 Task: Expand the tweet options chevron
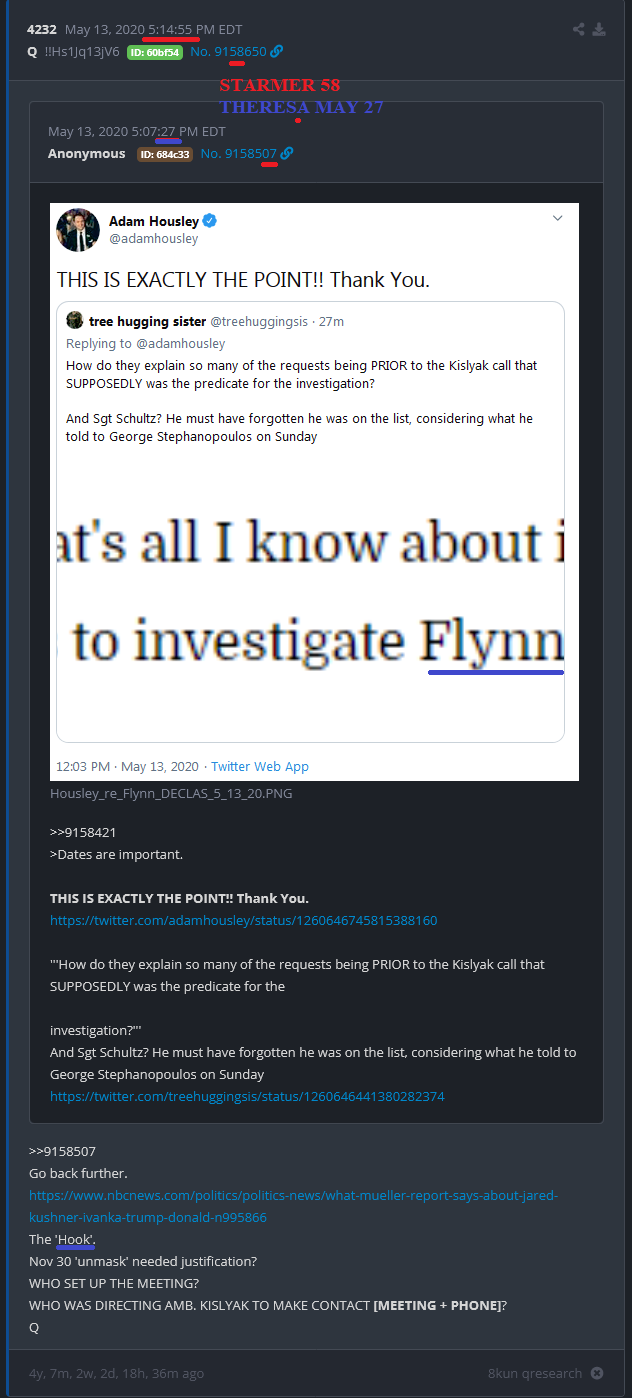[x=557, y=218]
